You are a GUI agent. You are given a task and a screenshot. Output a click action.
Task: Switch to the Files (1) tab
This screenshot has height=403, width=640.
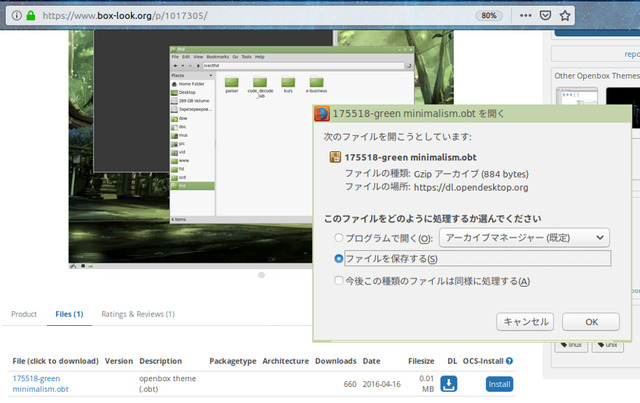(69, 314)
